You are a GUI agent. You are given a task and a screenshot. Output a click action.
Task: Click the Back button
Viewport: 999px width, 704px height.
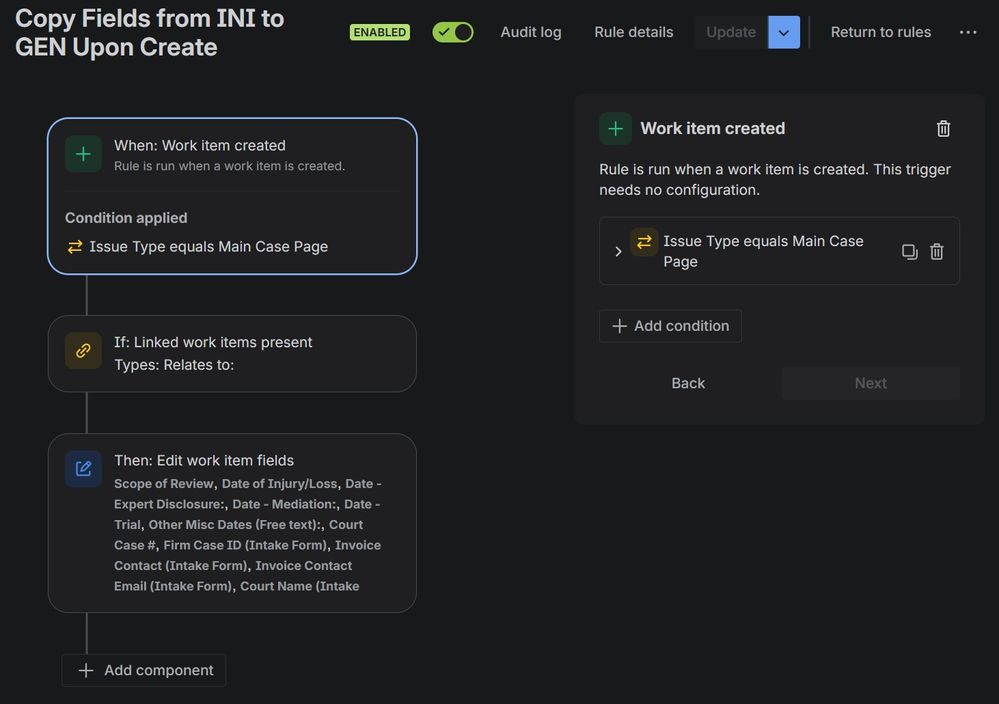point(688,383)
